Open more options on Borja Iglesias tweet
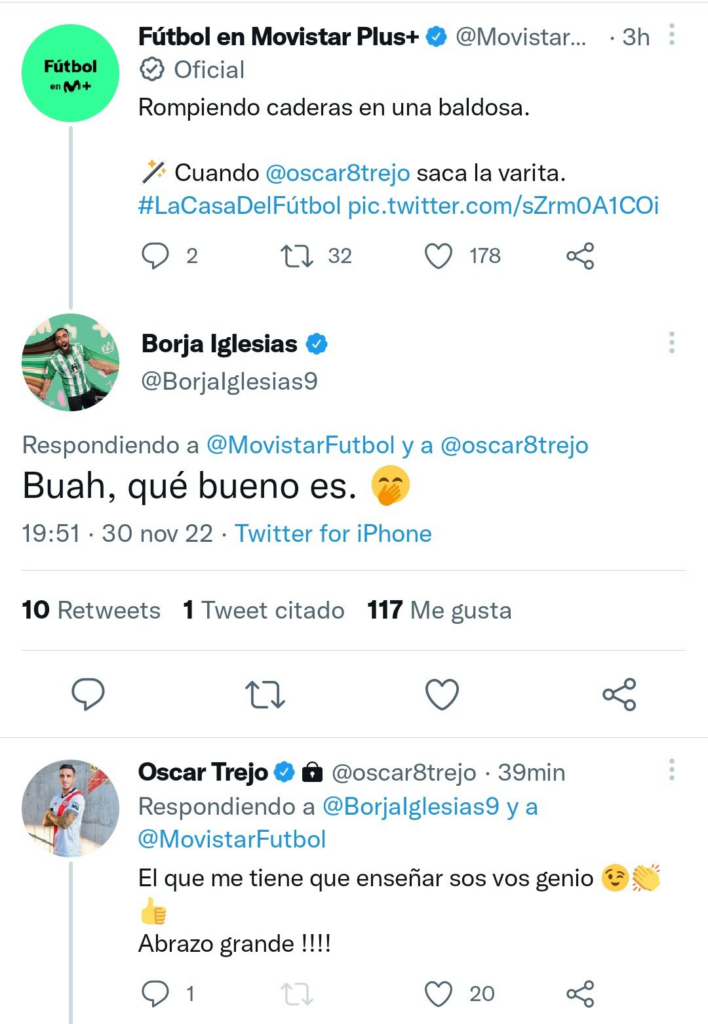This screenshot has width=708, height=1024. (x=672, y=344)
